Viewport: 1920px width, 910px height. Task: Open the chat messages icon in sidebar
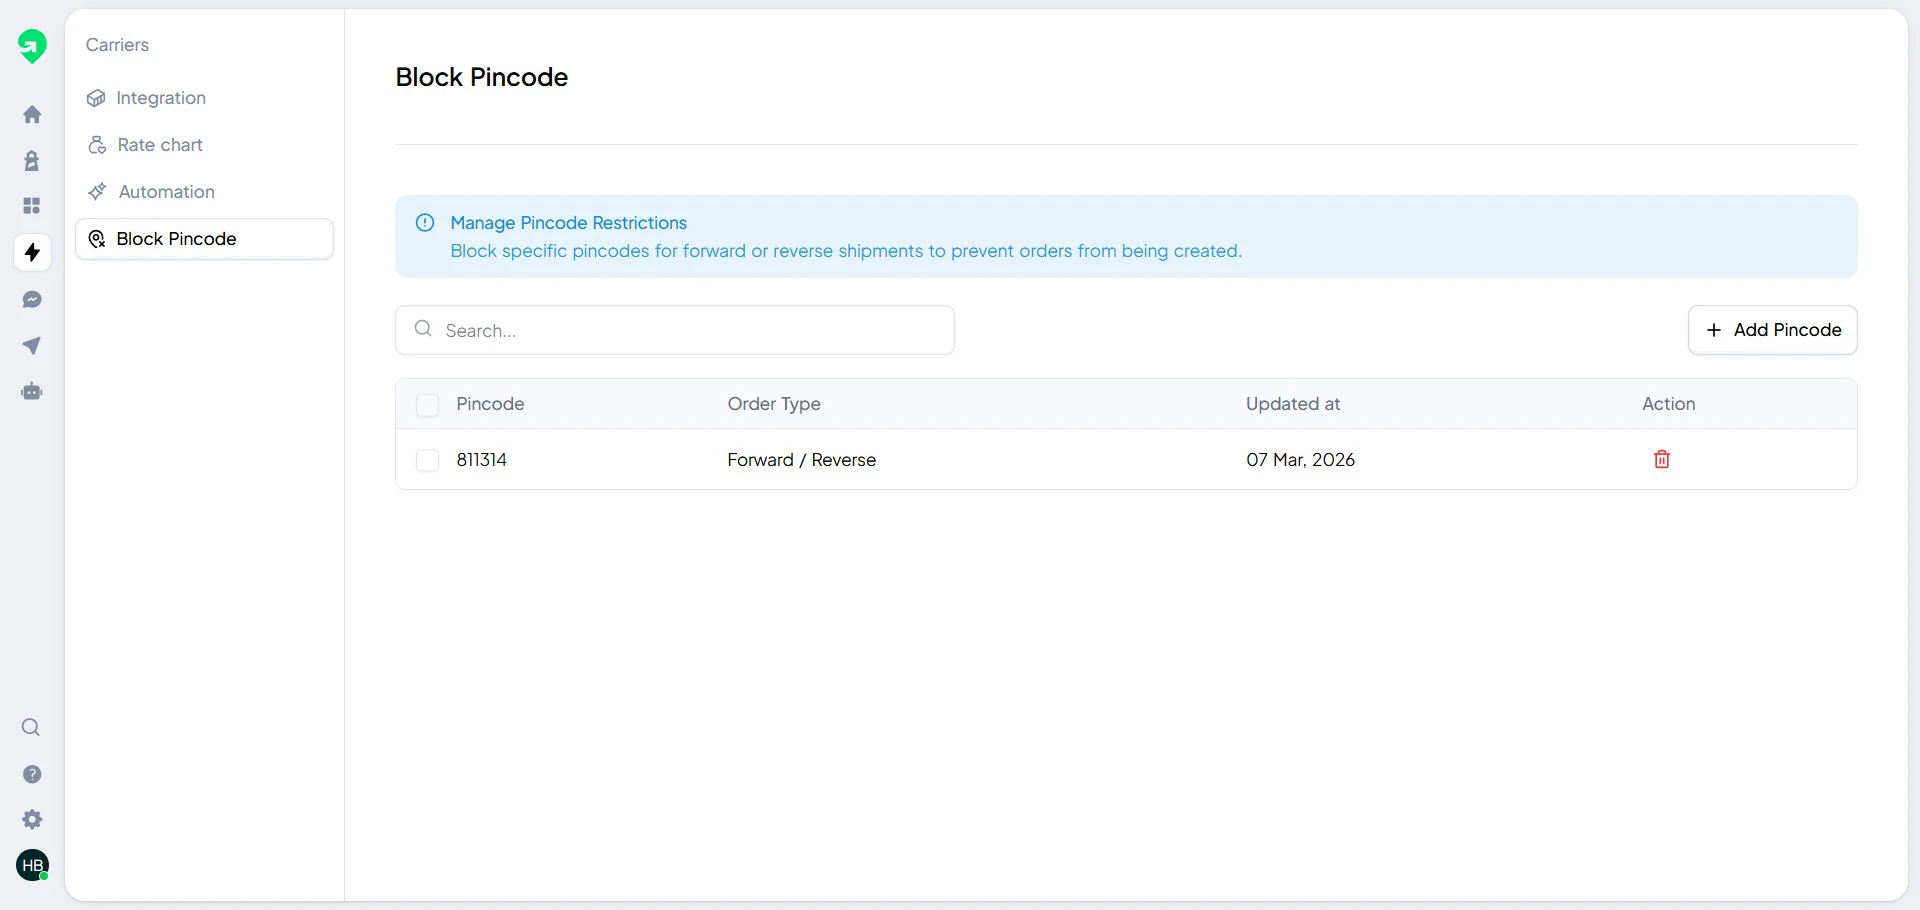tap(32, 299)
